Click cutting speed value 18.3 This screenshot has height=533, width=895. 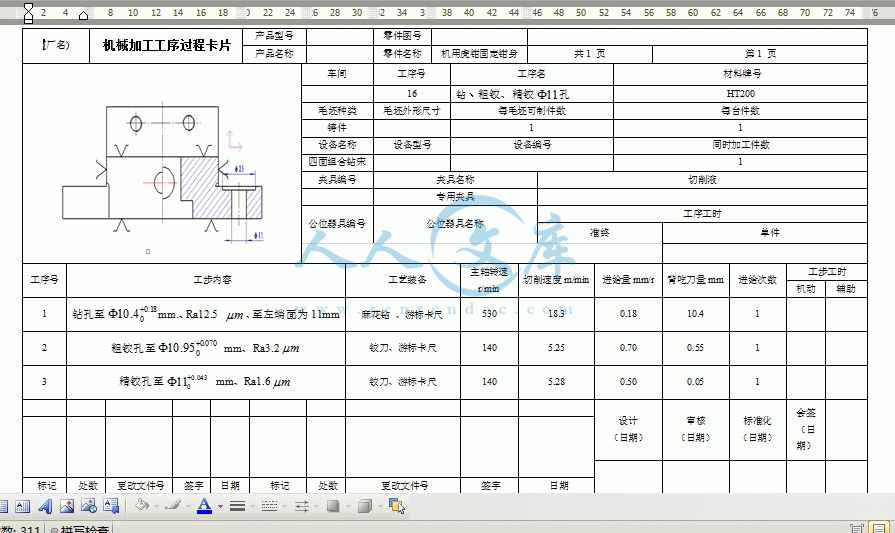556,314
